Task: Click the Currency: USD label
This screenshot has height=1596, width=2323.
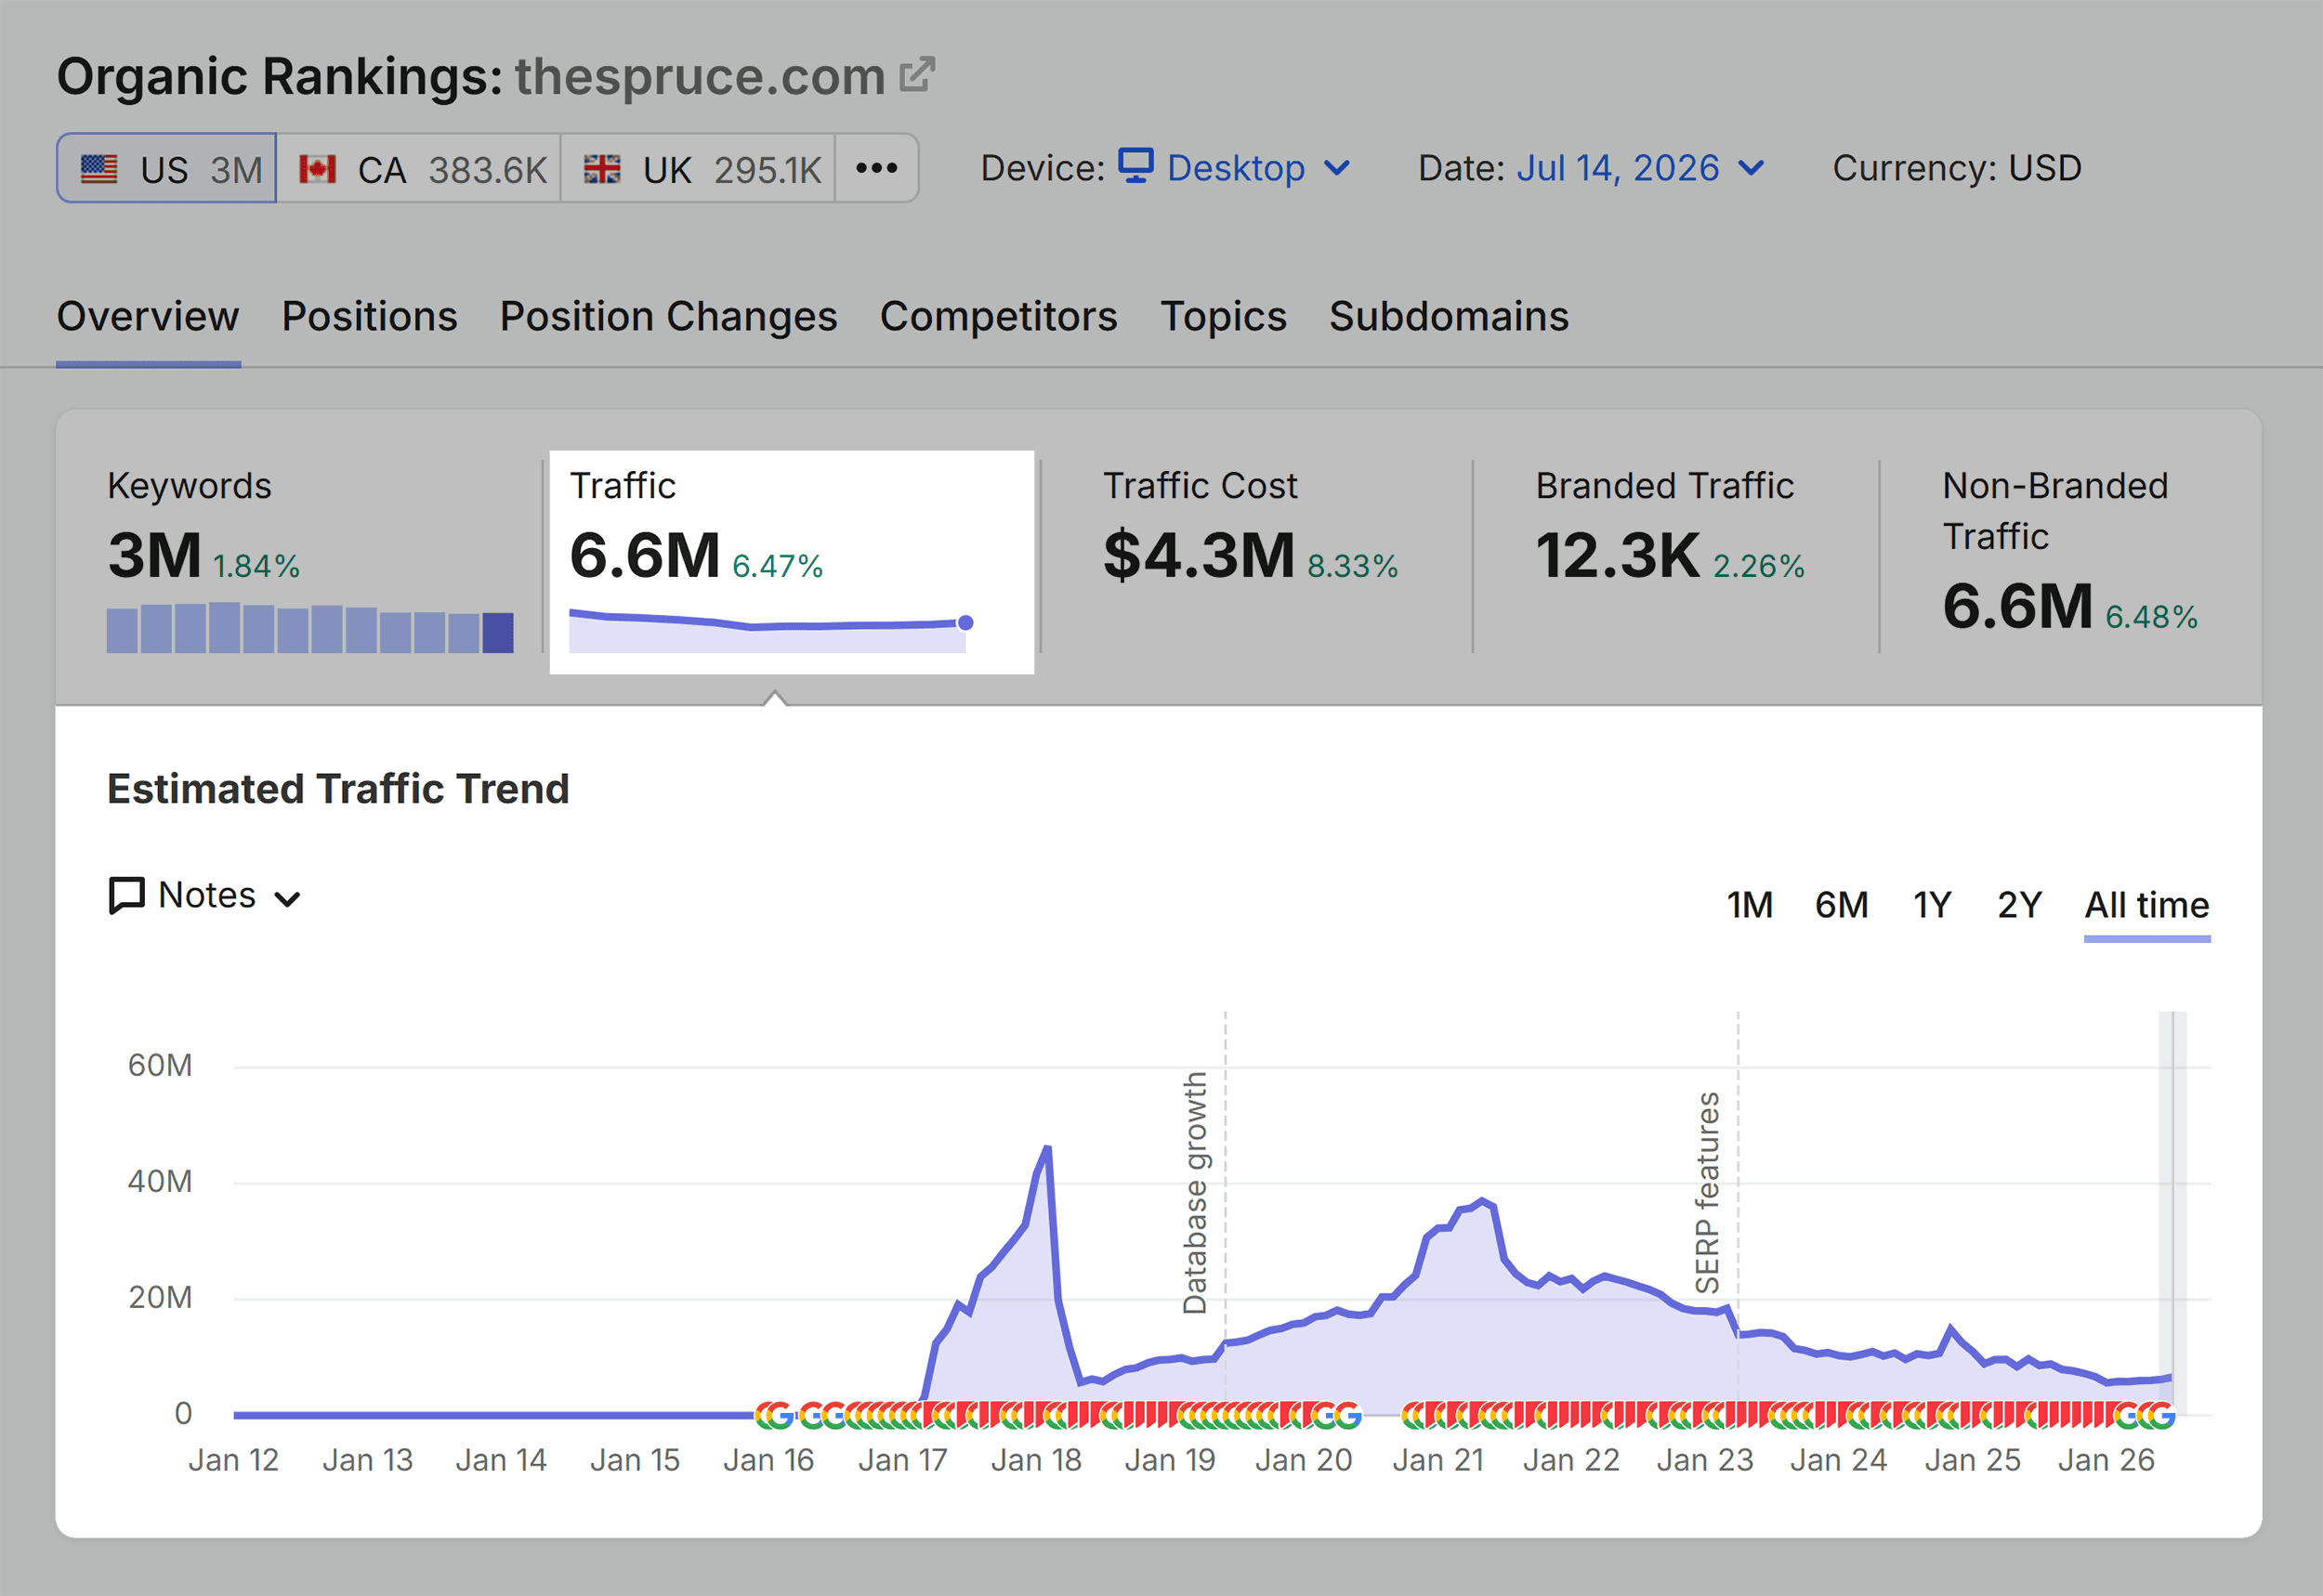Action: [1957, 168]
